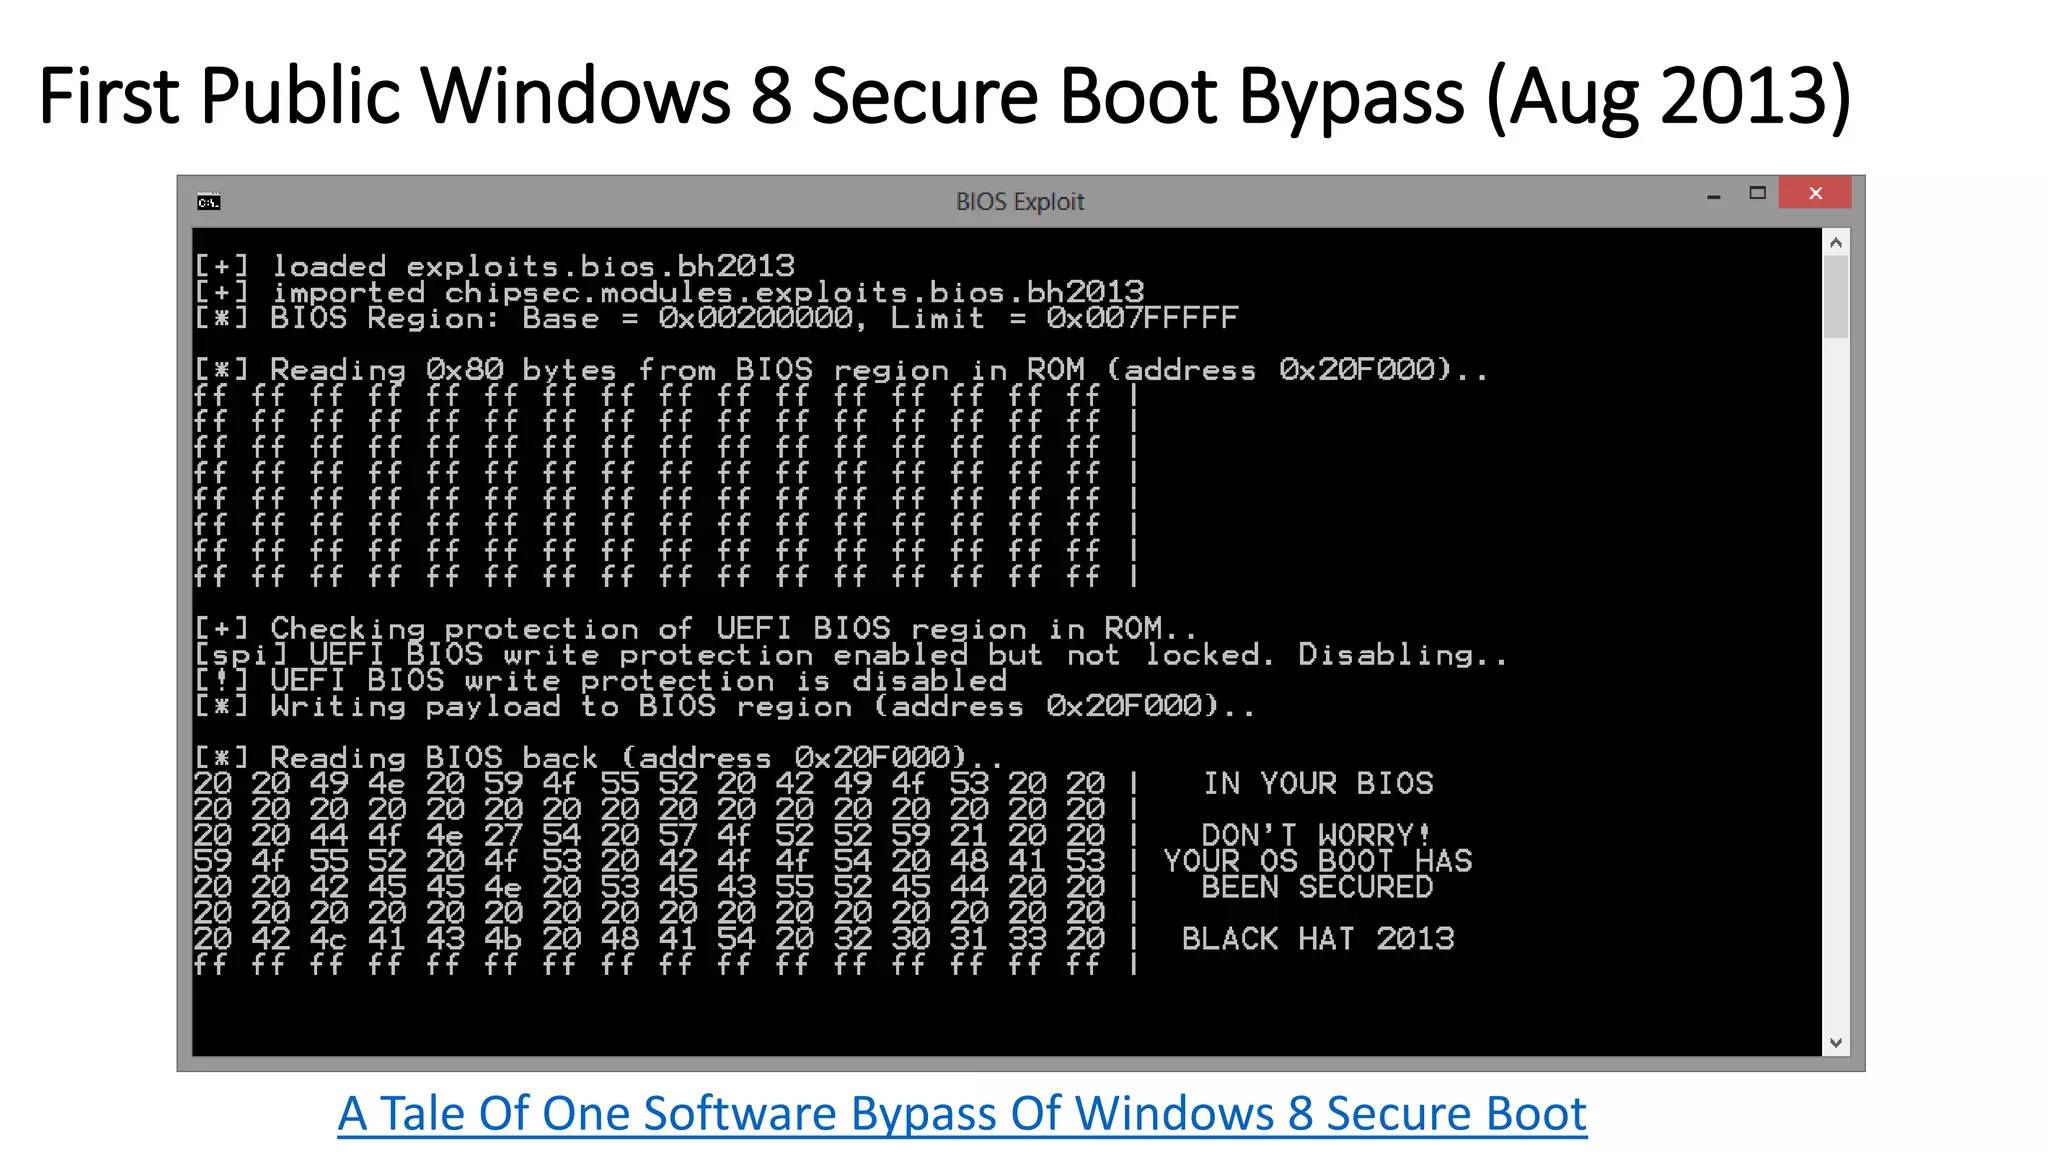
Task: Minimize the BIOS Exploit window
Action: pyautogui.click(x=1714, y=196)
